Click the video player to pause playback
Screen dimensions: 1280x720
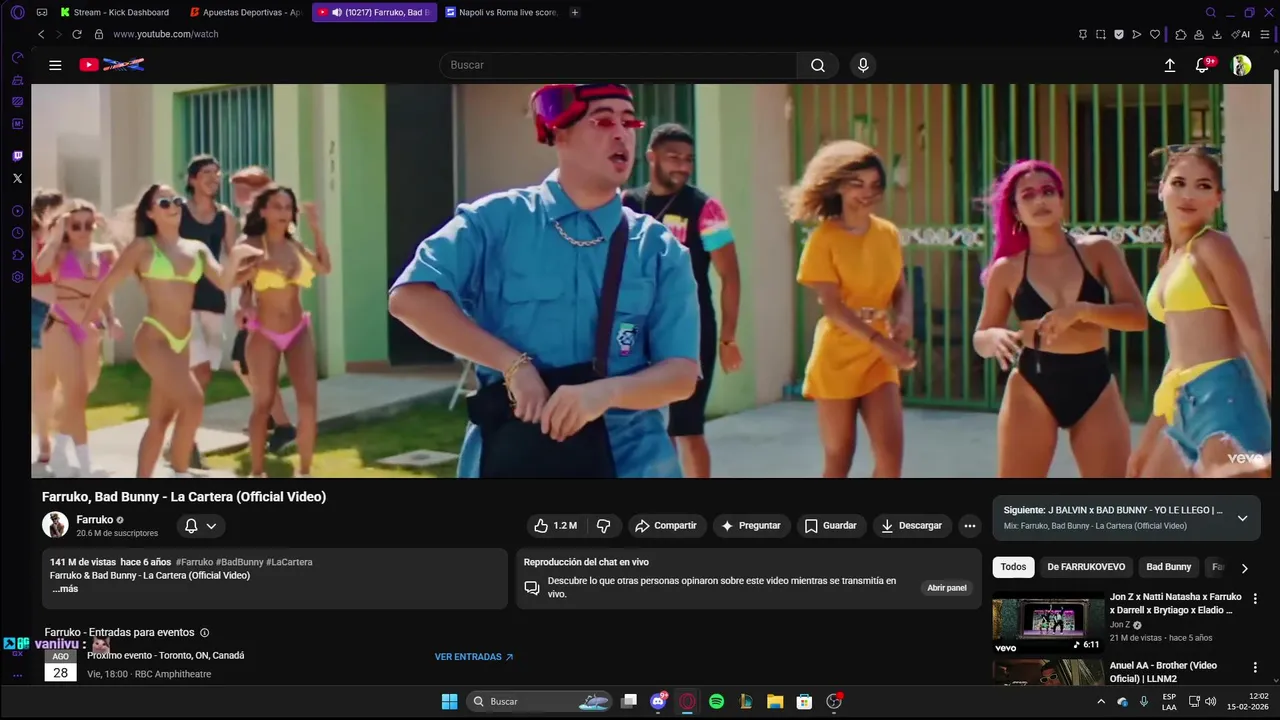(x=653, y=281)
